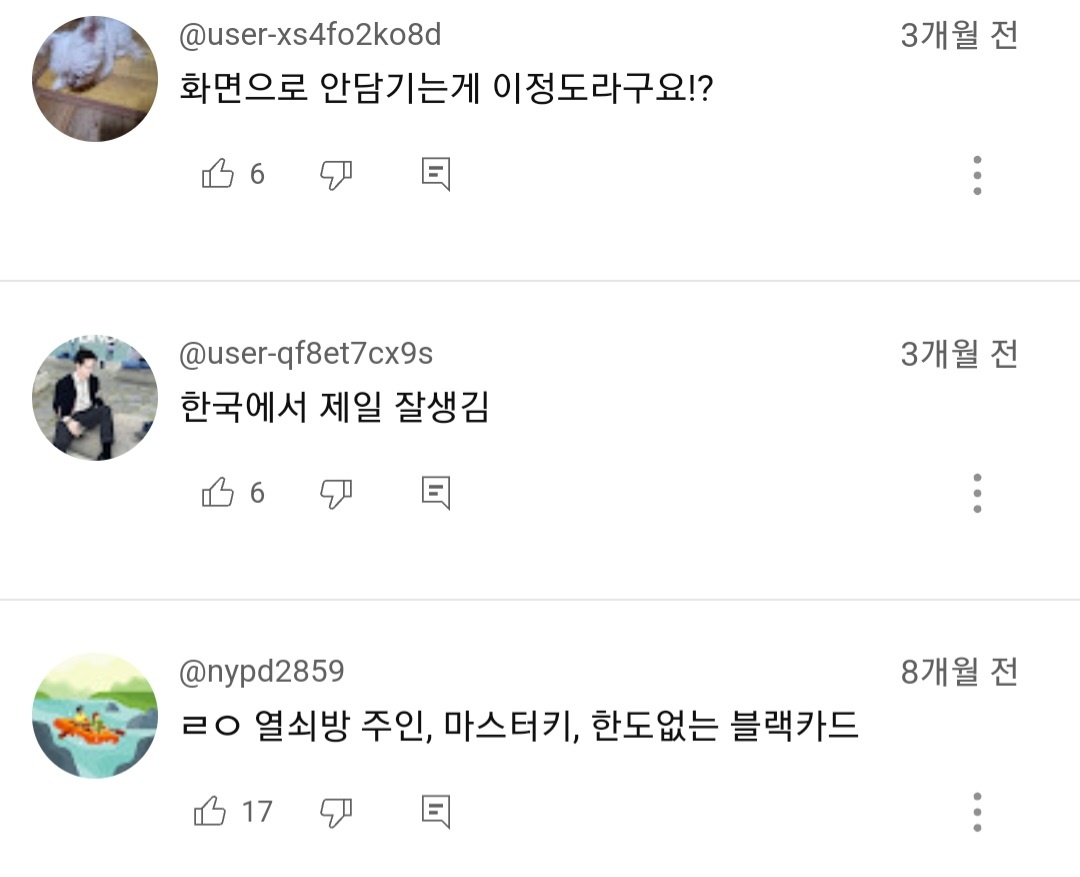Open @user-qf8et7cx9s's profile picture

94,390
